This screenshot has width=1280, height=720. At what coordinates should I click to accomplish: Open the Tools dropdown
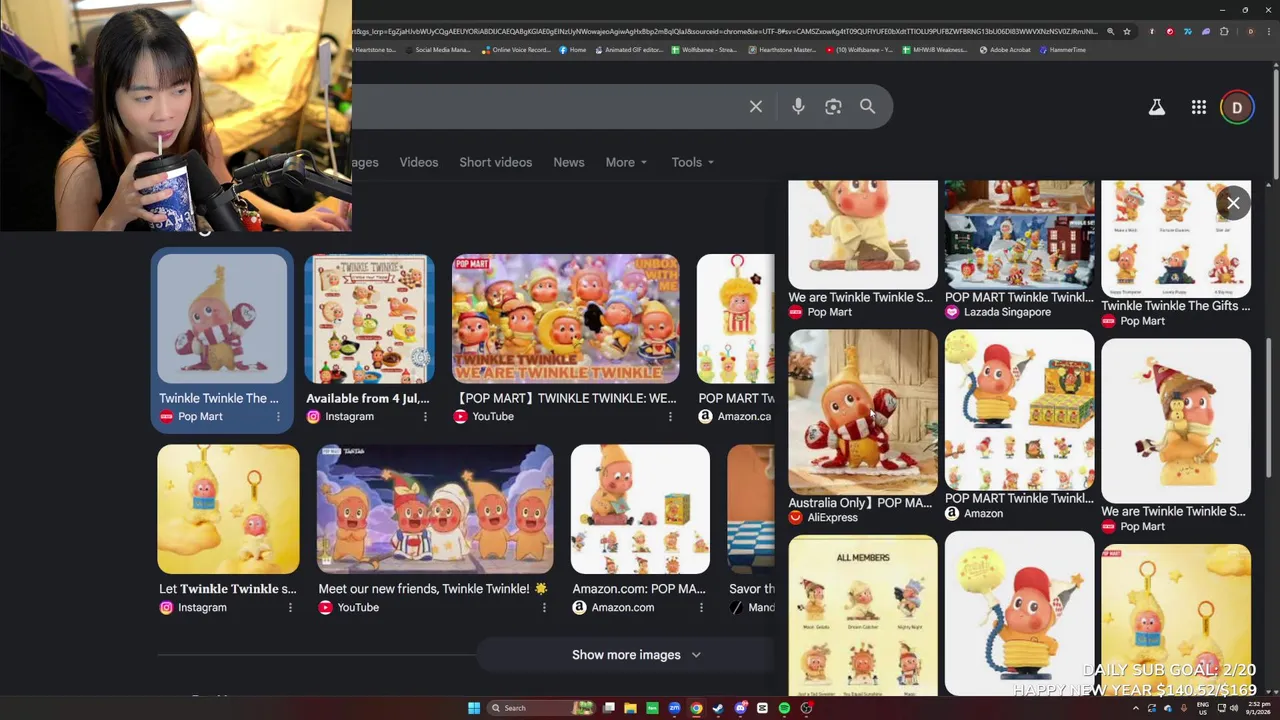692,162
